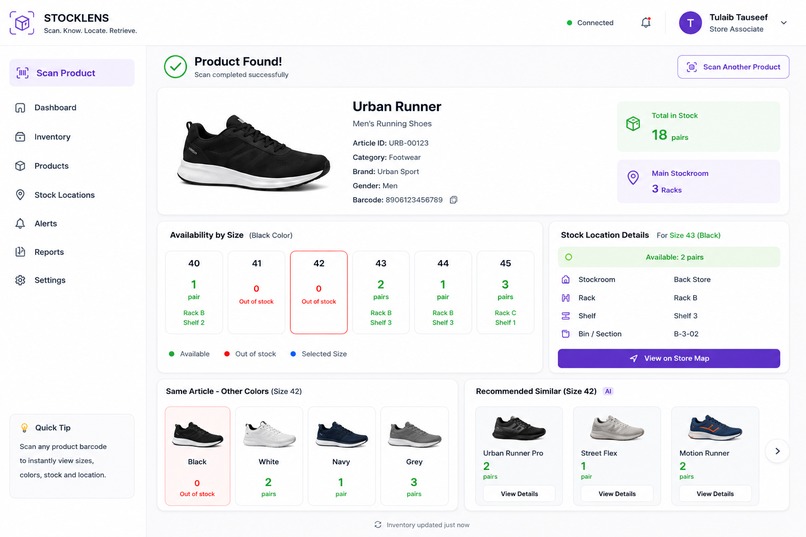This screenshot has width=806, height=537.
Task: Choose the size 43 availability card
Action: coord(381,292)
